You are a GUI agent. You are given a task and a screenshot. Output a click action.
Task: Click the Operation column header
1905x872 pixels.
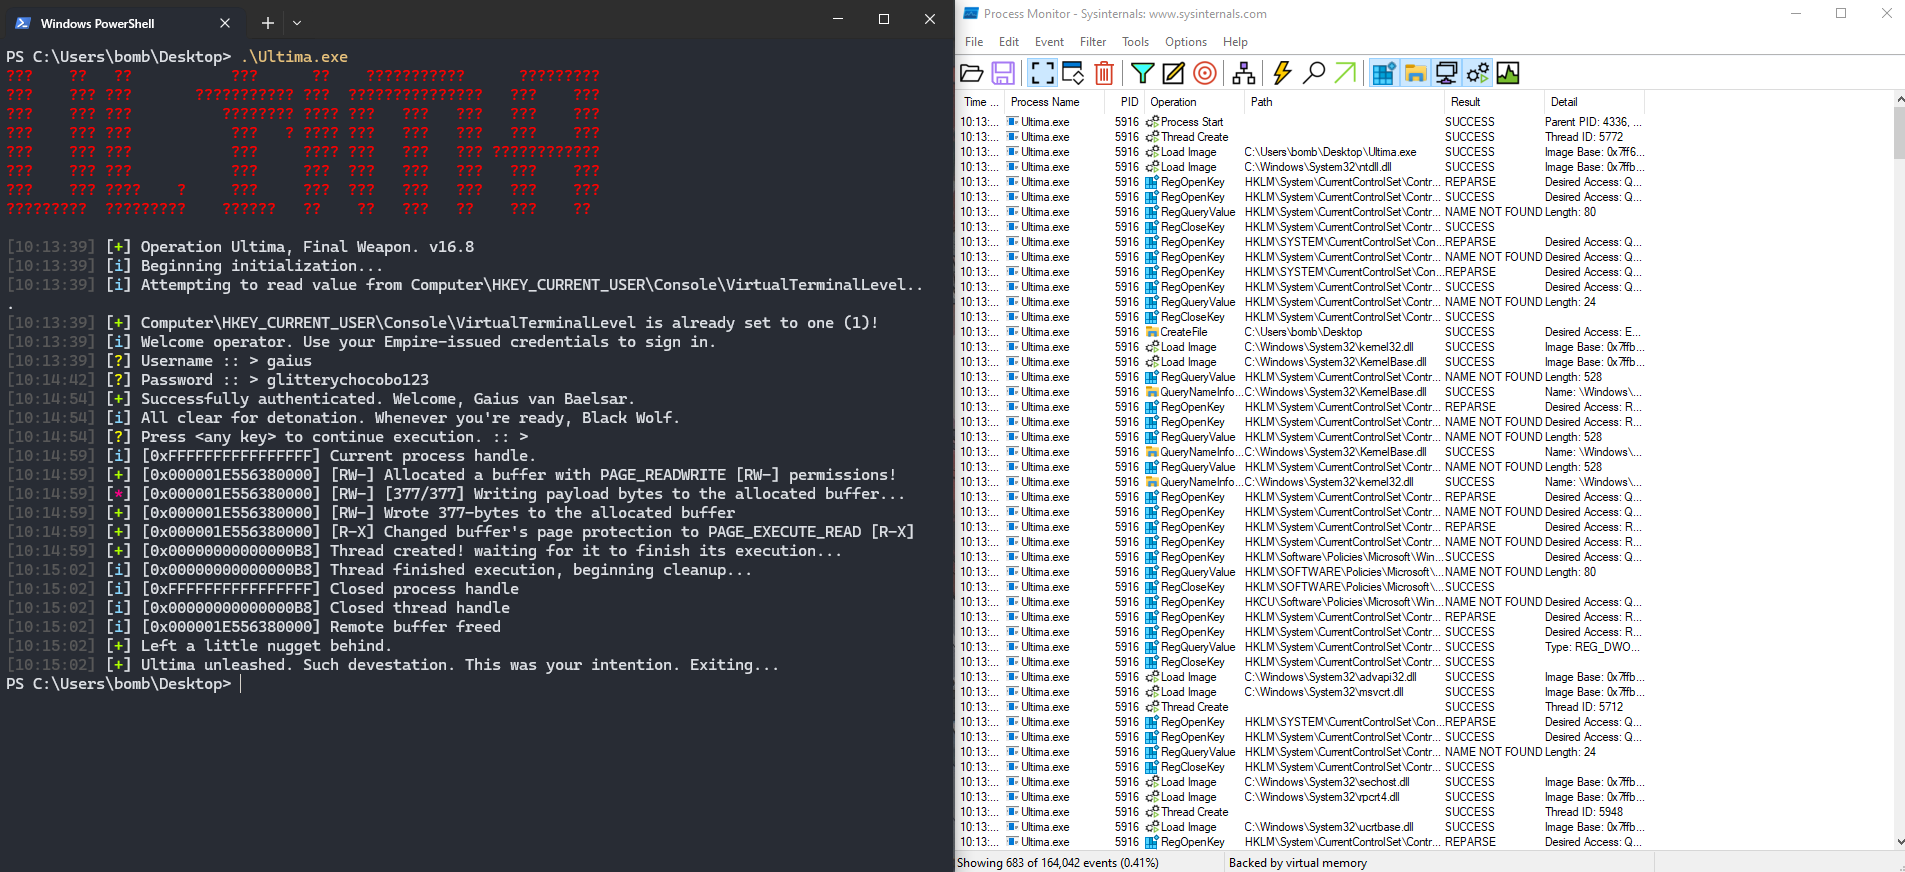[x=1195, y=102]
